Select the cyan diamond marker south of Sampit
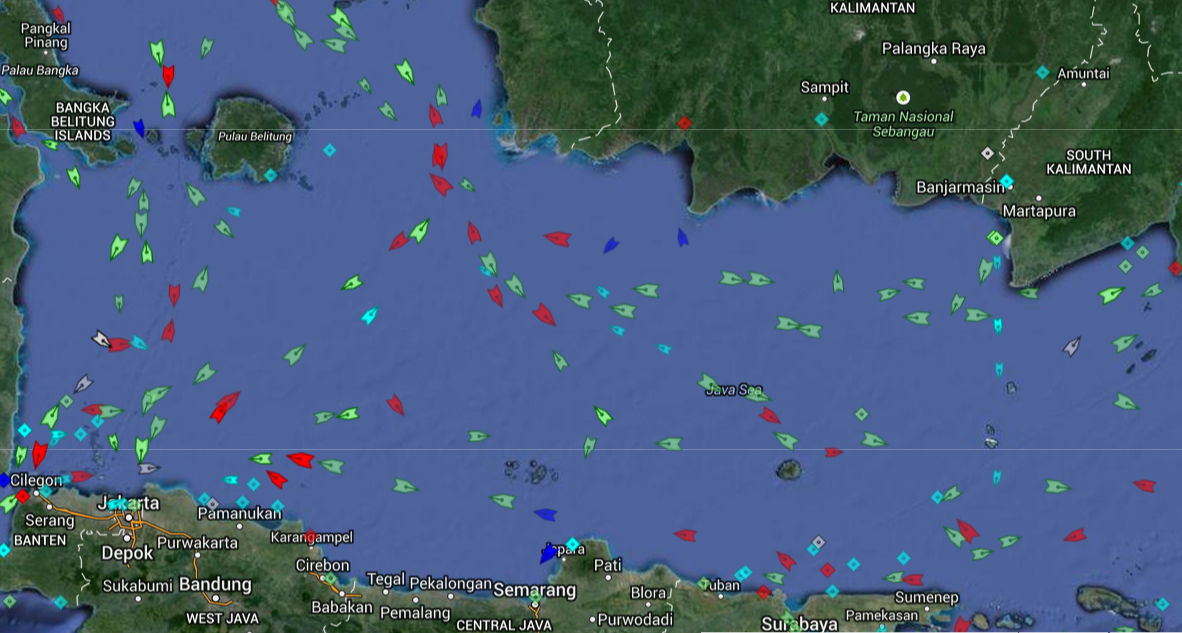Screen dimensions: 1182x633 coord(821,119)
